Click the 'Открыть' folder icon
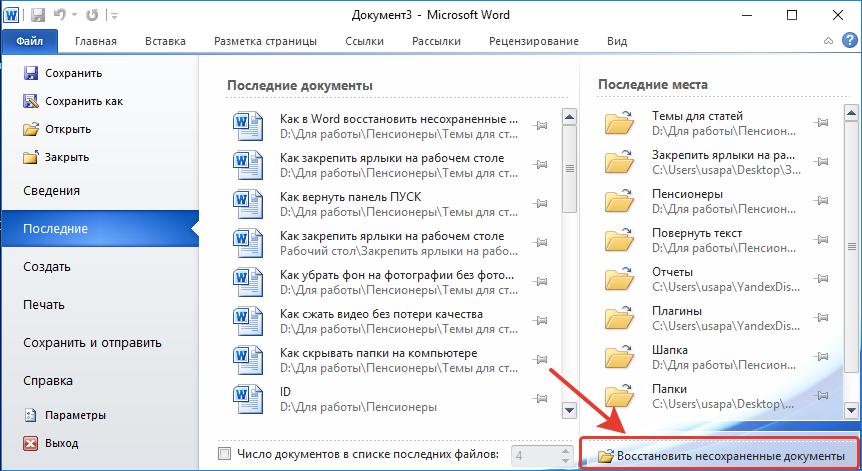Viewport: 862px width, 471px height. point(31,129)
